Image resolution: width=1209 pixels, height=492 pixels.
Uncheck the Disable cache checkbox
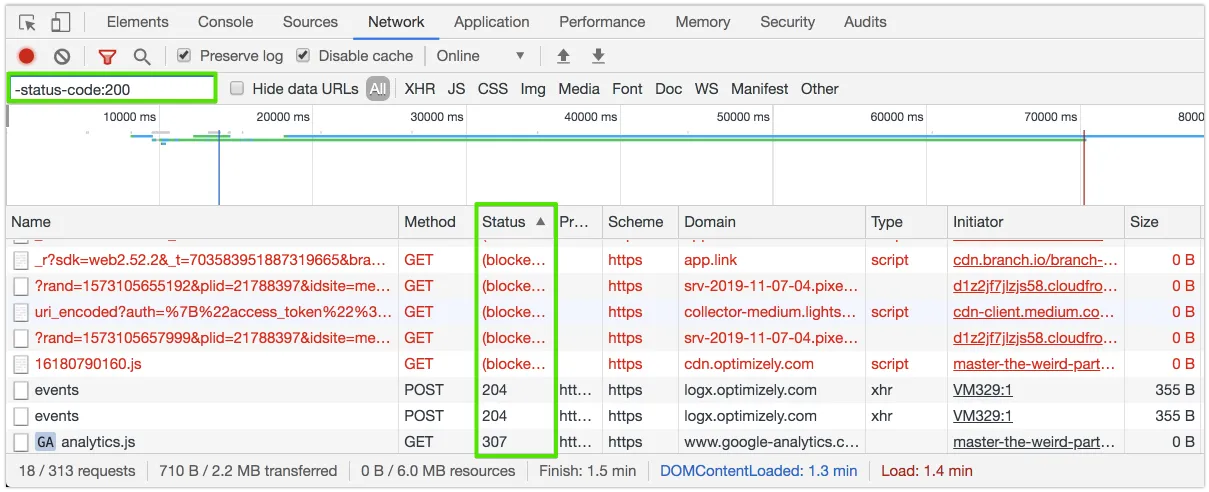302,56
